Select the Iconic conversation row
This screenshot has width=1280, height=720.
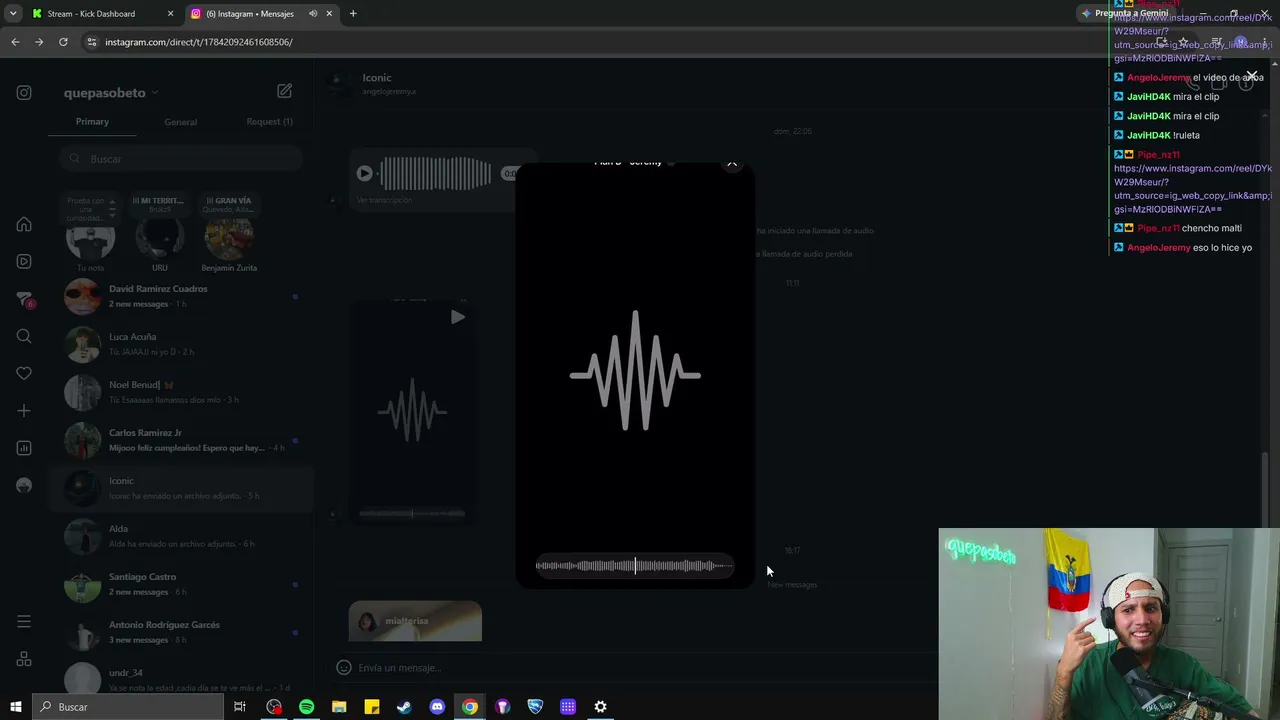[180, 488]
